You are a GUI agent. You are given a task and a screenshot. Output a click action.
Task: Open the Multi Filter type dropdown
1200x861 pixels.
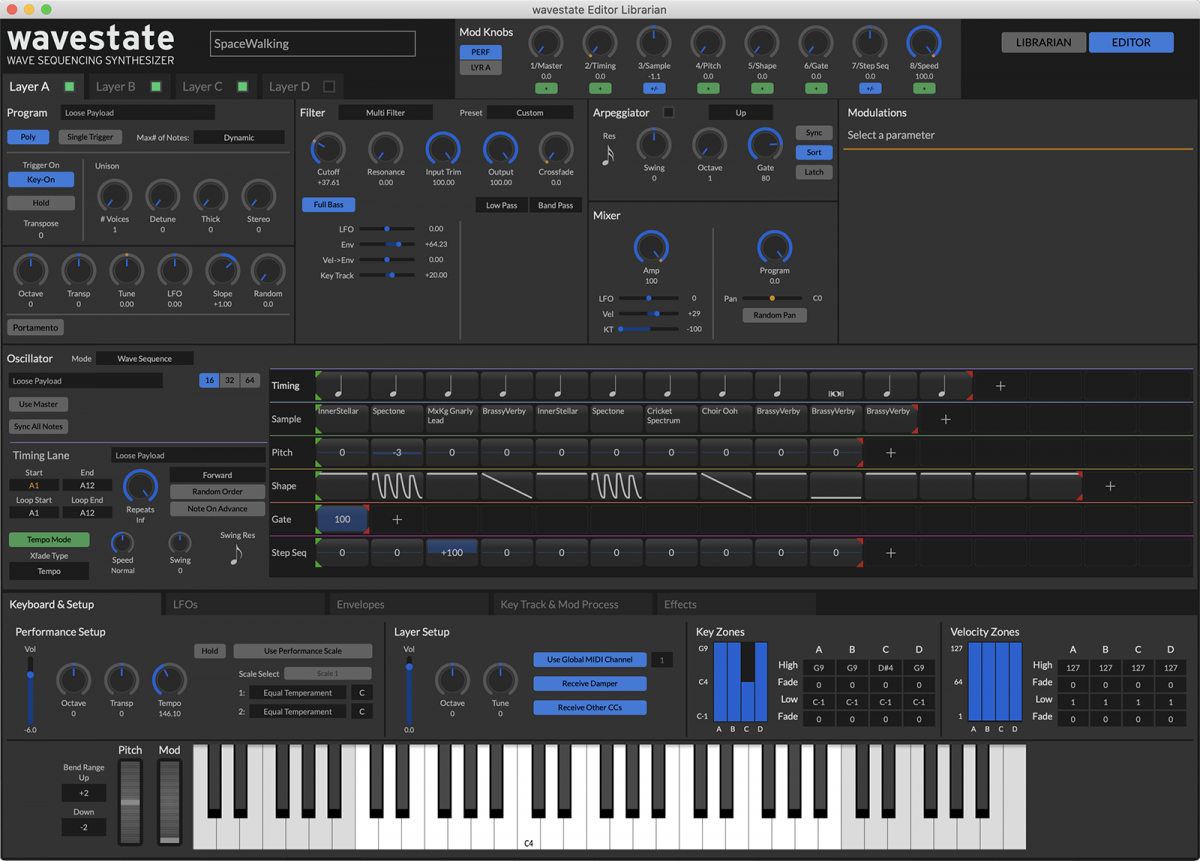tap(385, 112)
